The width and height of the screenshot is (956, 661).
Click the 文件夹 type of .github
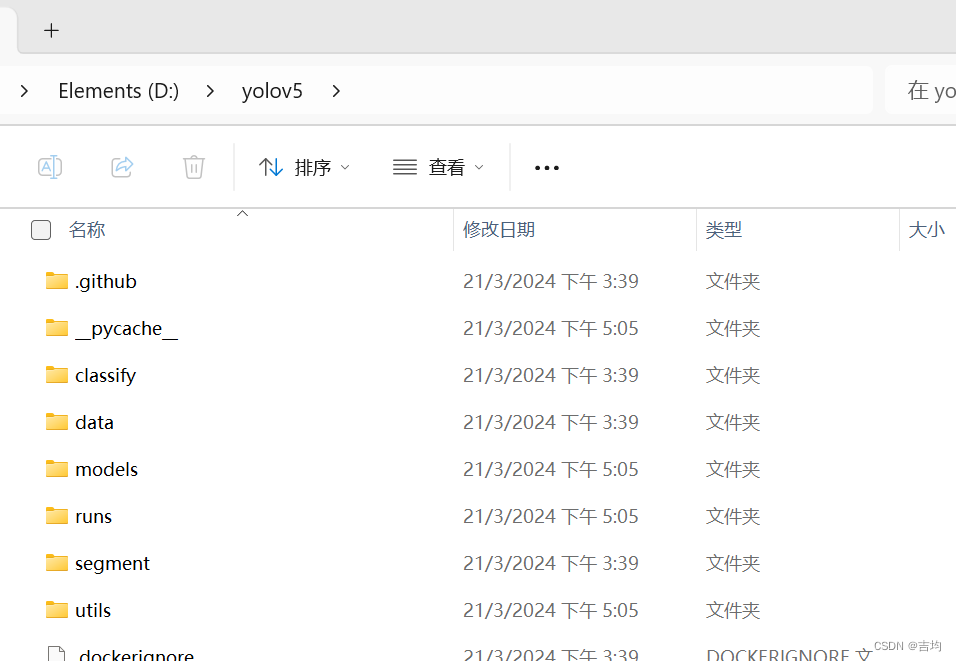733,281
